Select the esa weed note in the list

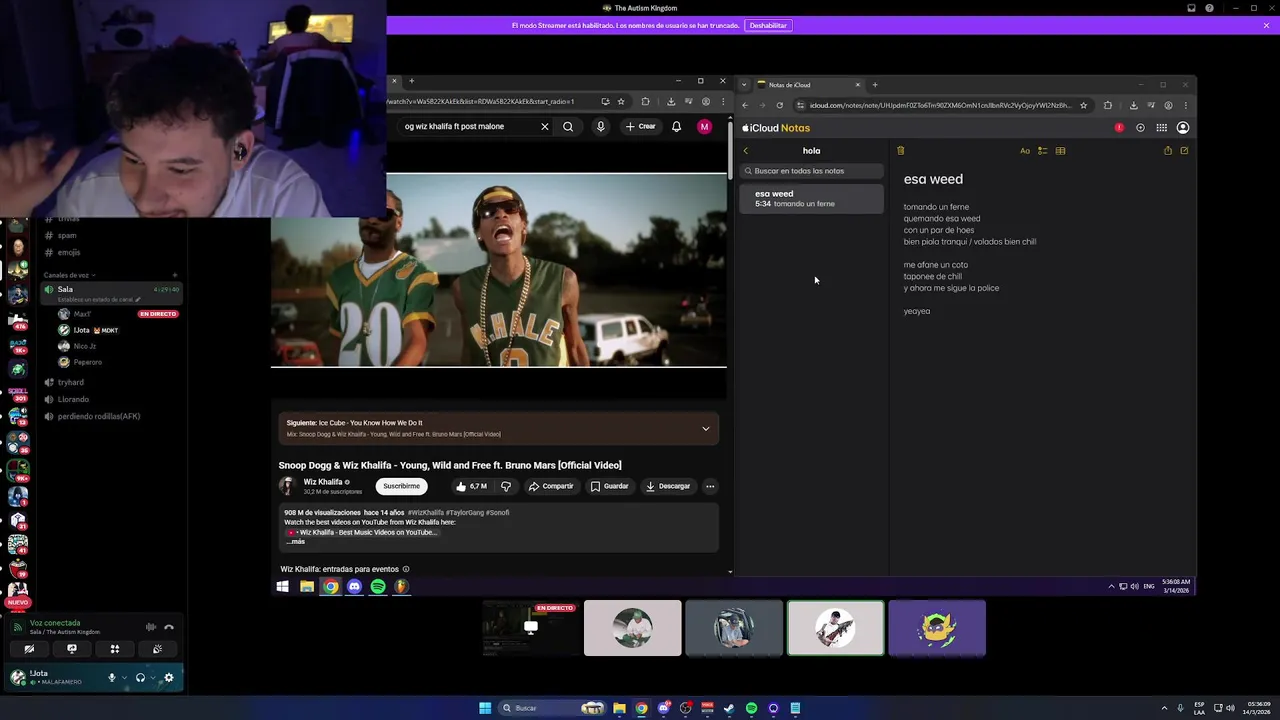(812, 198)
